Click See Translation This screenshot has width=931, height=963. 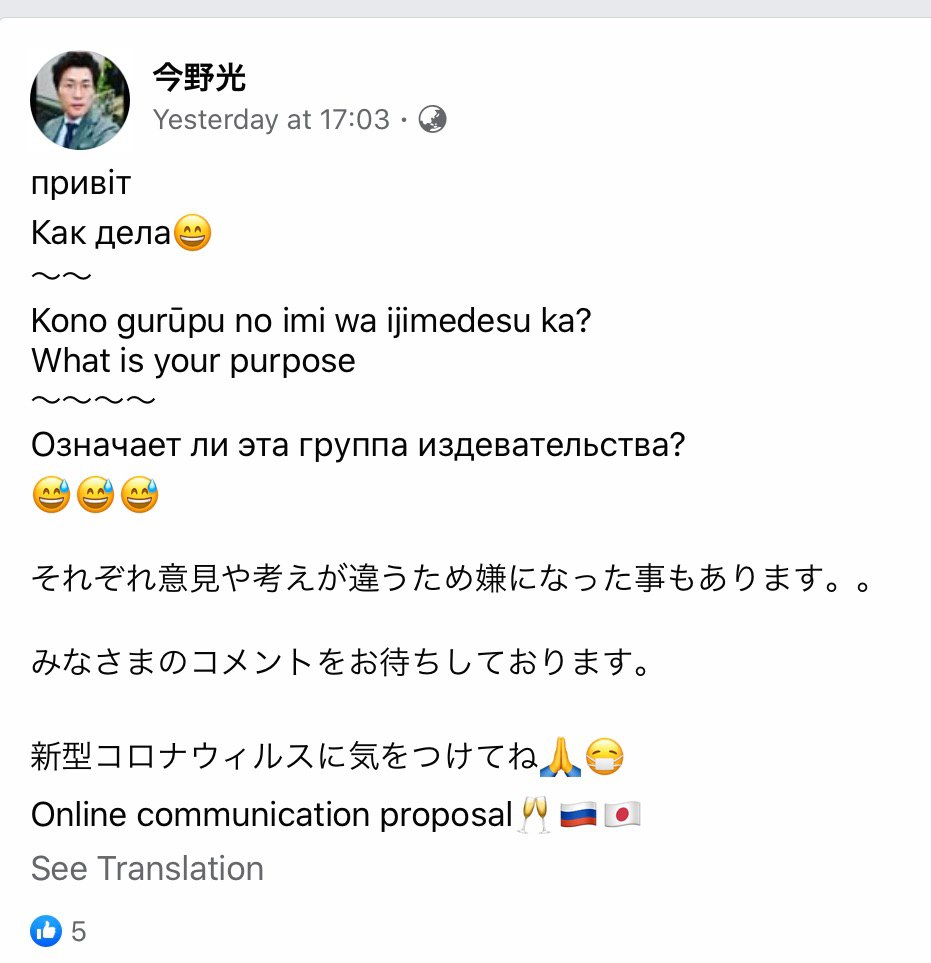point(147,868)
